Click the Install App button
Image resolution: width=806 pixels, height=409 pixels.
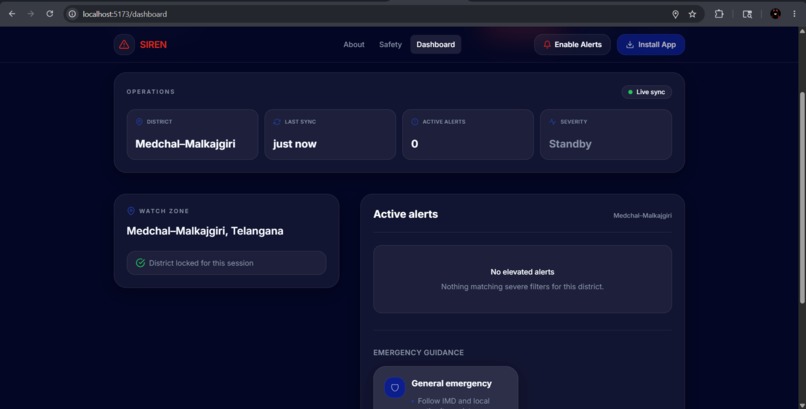[651, 45]
